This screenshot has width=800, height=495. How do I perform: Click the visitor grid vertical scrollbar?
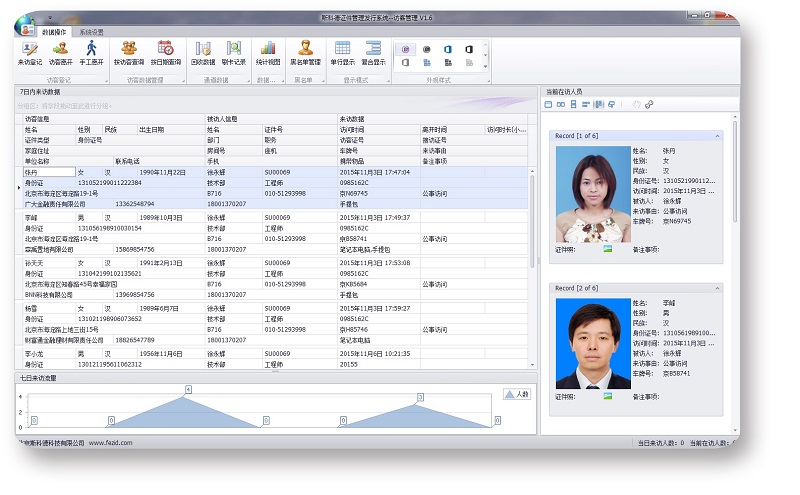click(532, 268)
